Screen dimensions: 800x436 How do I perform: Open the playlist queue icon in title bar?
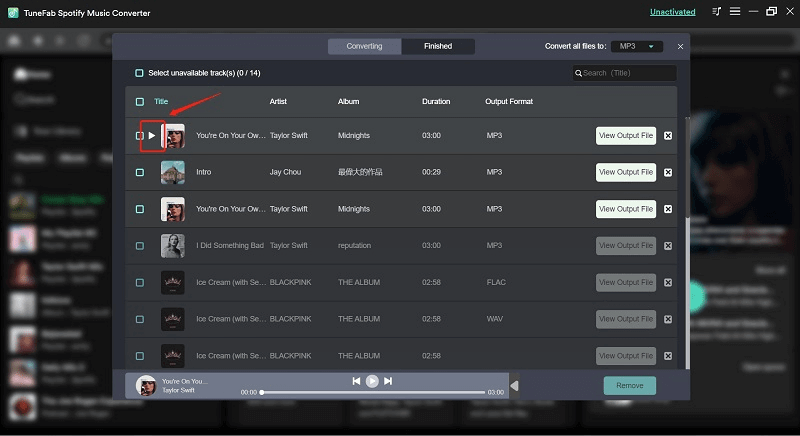(x=717, y=11)
